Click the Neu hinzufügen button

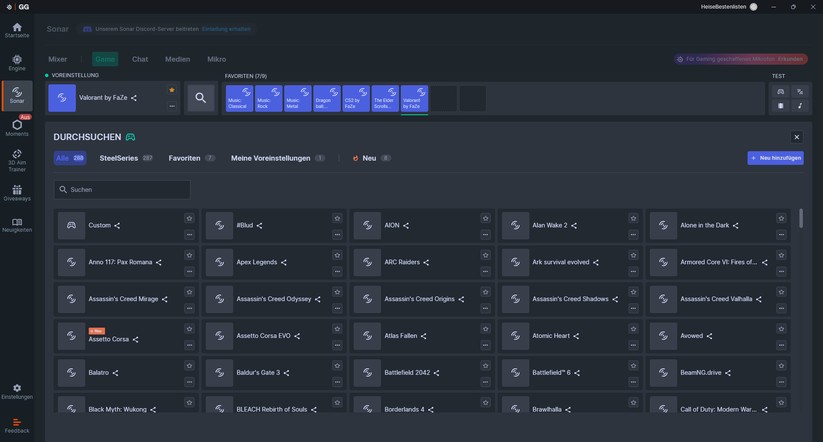pos(775,158)
